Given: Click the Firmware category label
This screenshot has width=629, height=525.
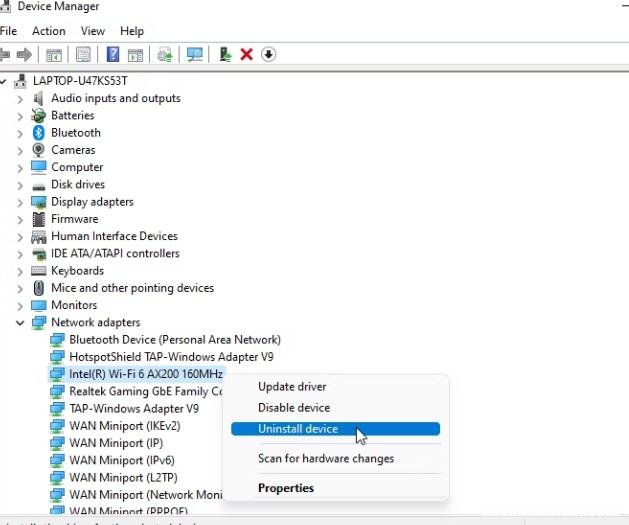Looking at the screenshot, I should point(75,219).
